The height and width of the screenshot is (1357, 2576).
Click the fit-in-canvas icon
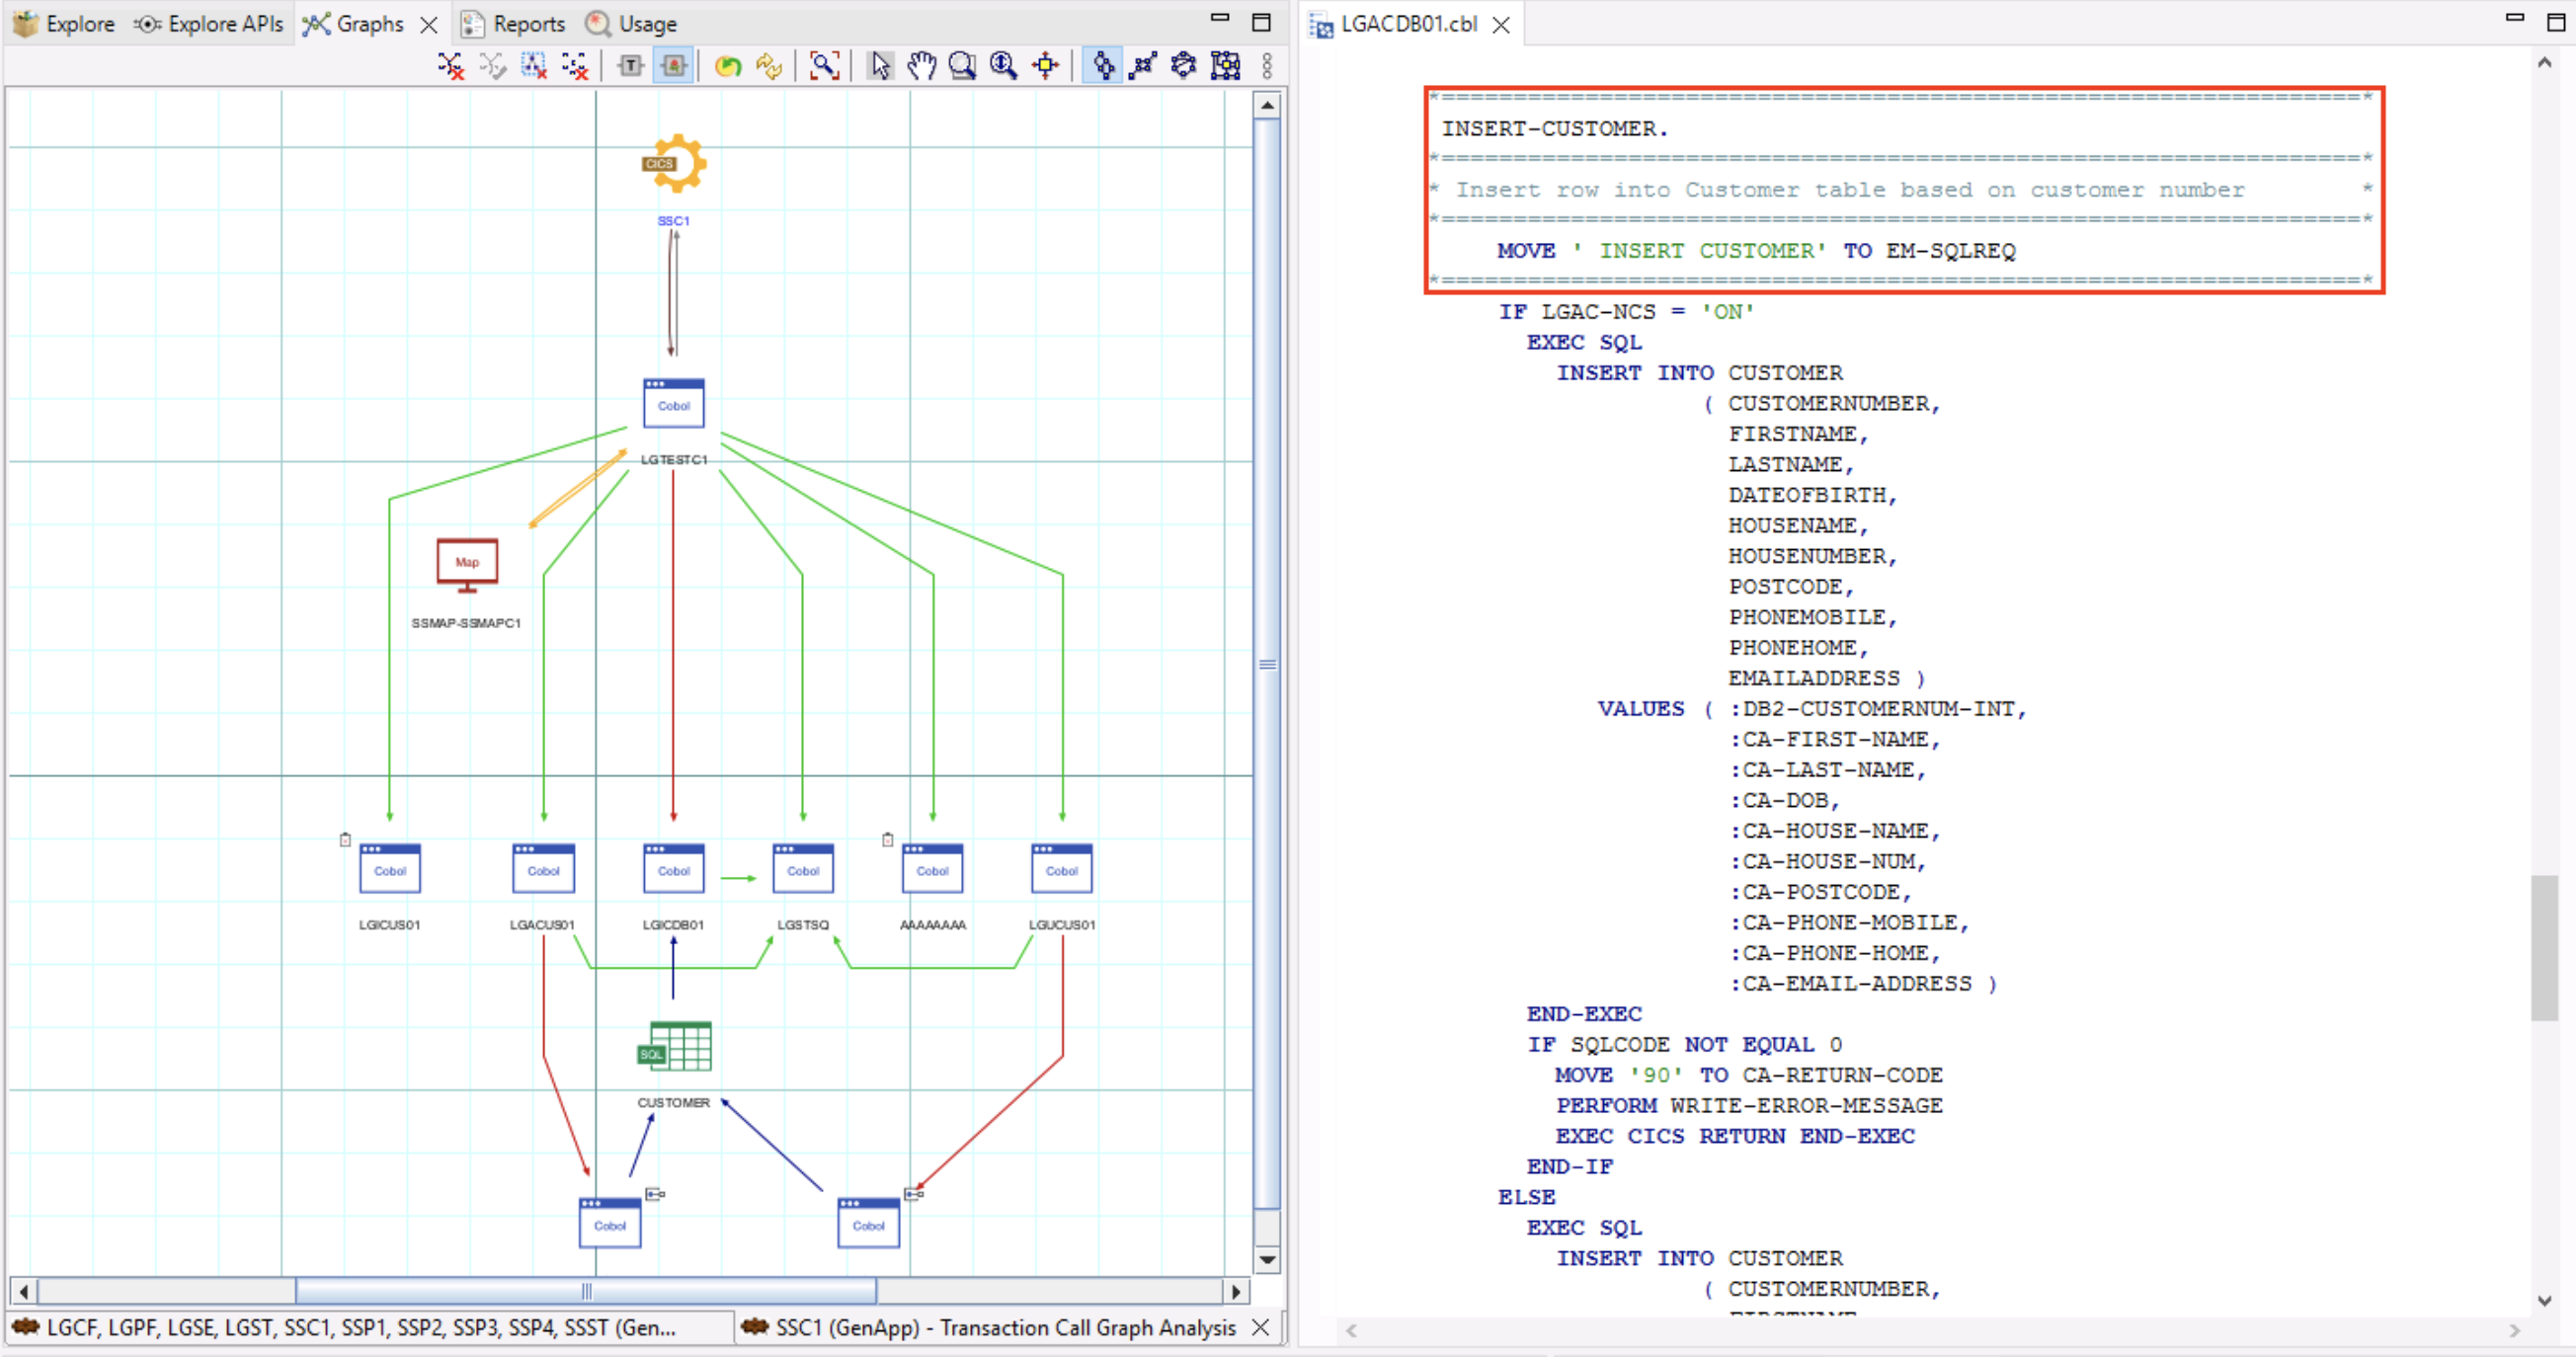[1046, 66]
